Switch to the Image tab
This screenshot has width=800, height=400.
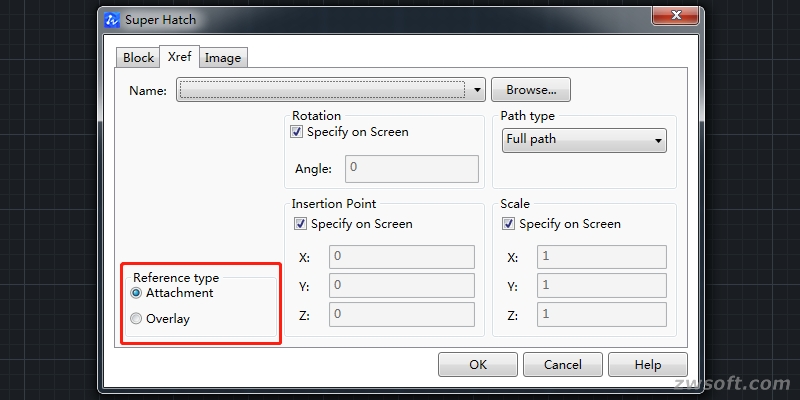[x=223, y=58]
